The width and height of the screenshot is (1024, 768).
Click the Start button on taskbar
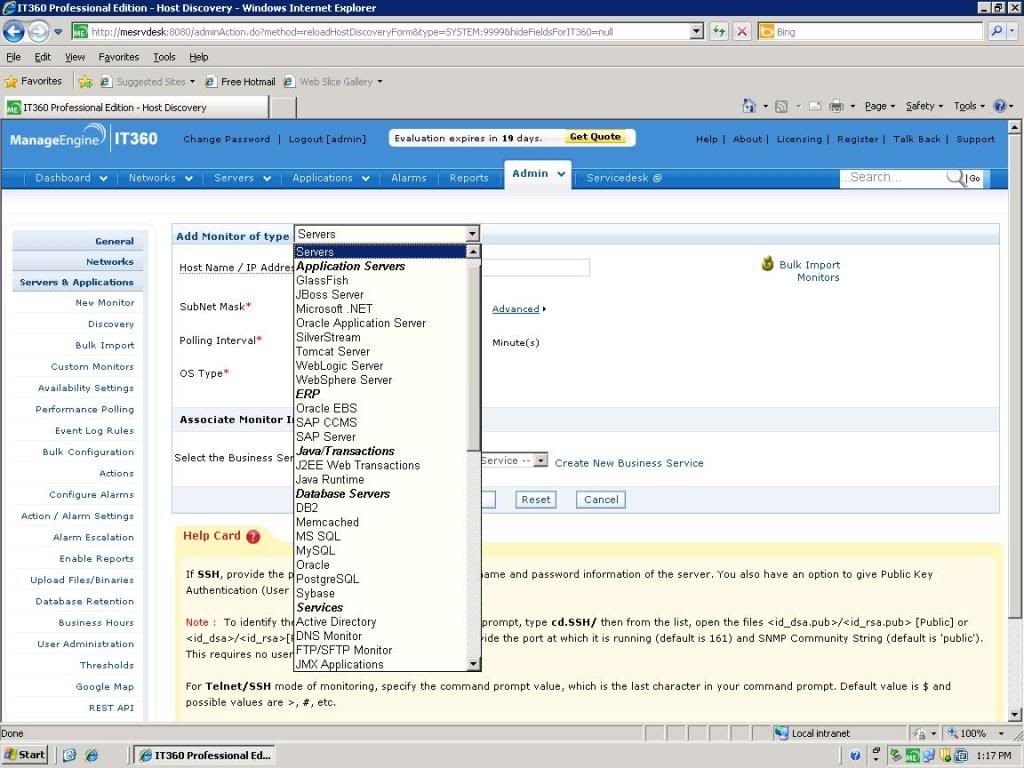[25, 755]
